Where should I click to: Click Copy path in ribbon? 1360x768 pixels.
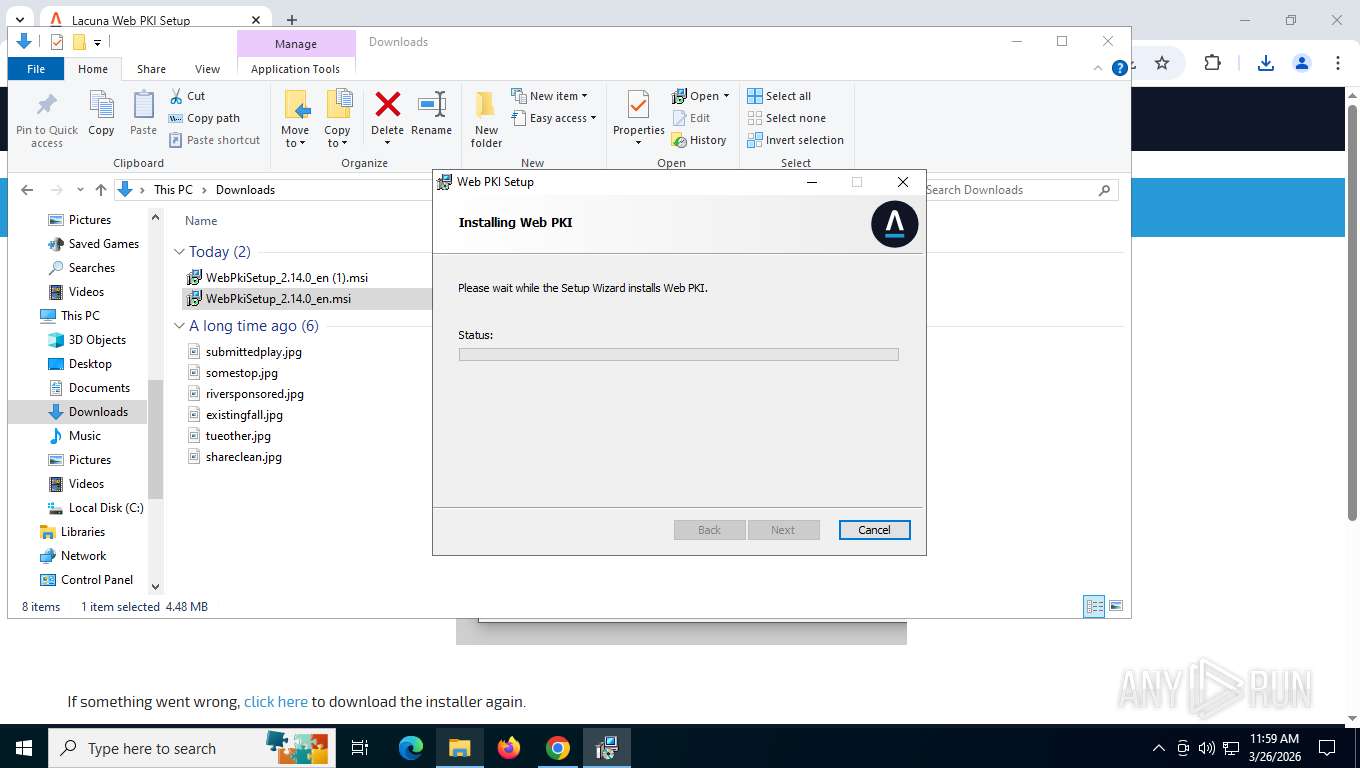pos(204,118)
